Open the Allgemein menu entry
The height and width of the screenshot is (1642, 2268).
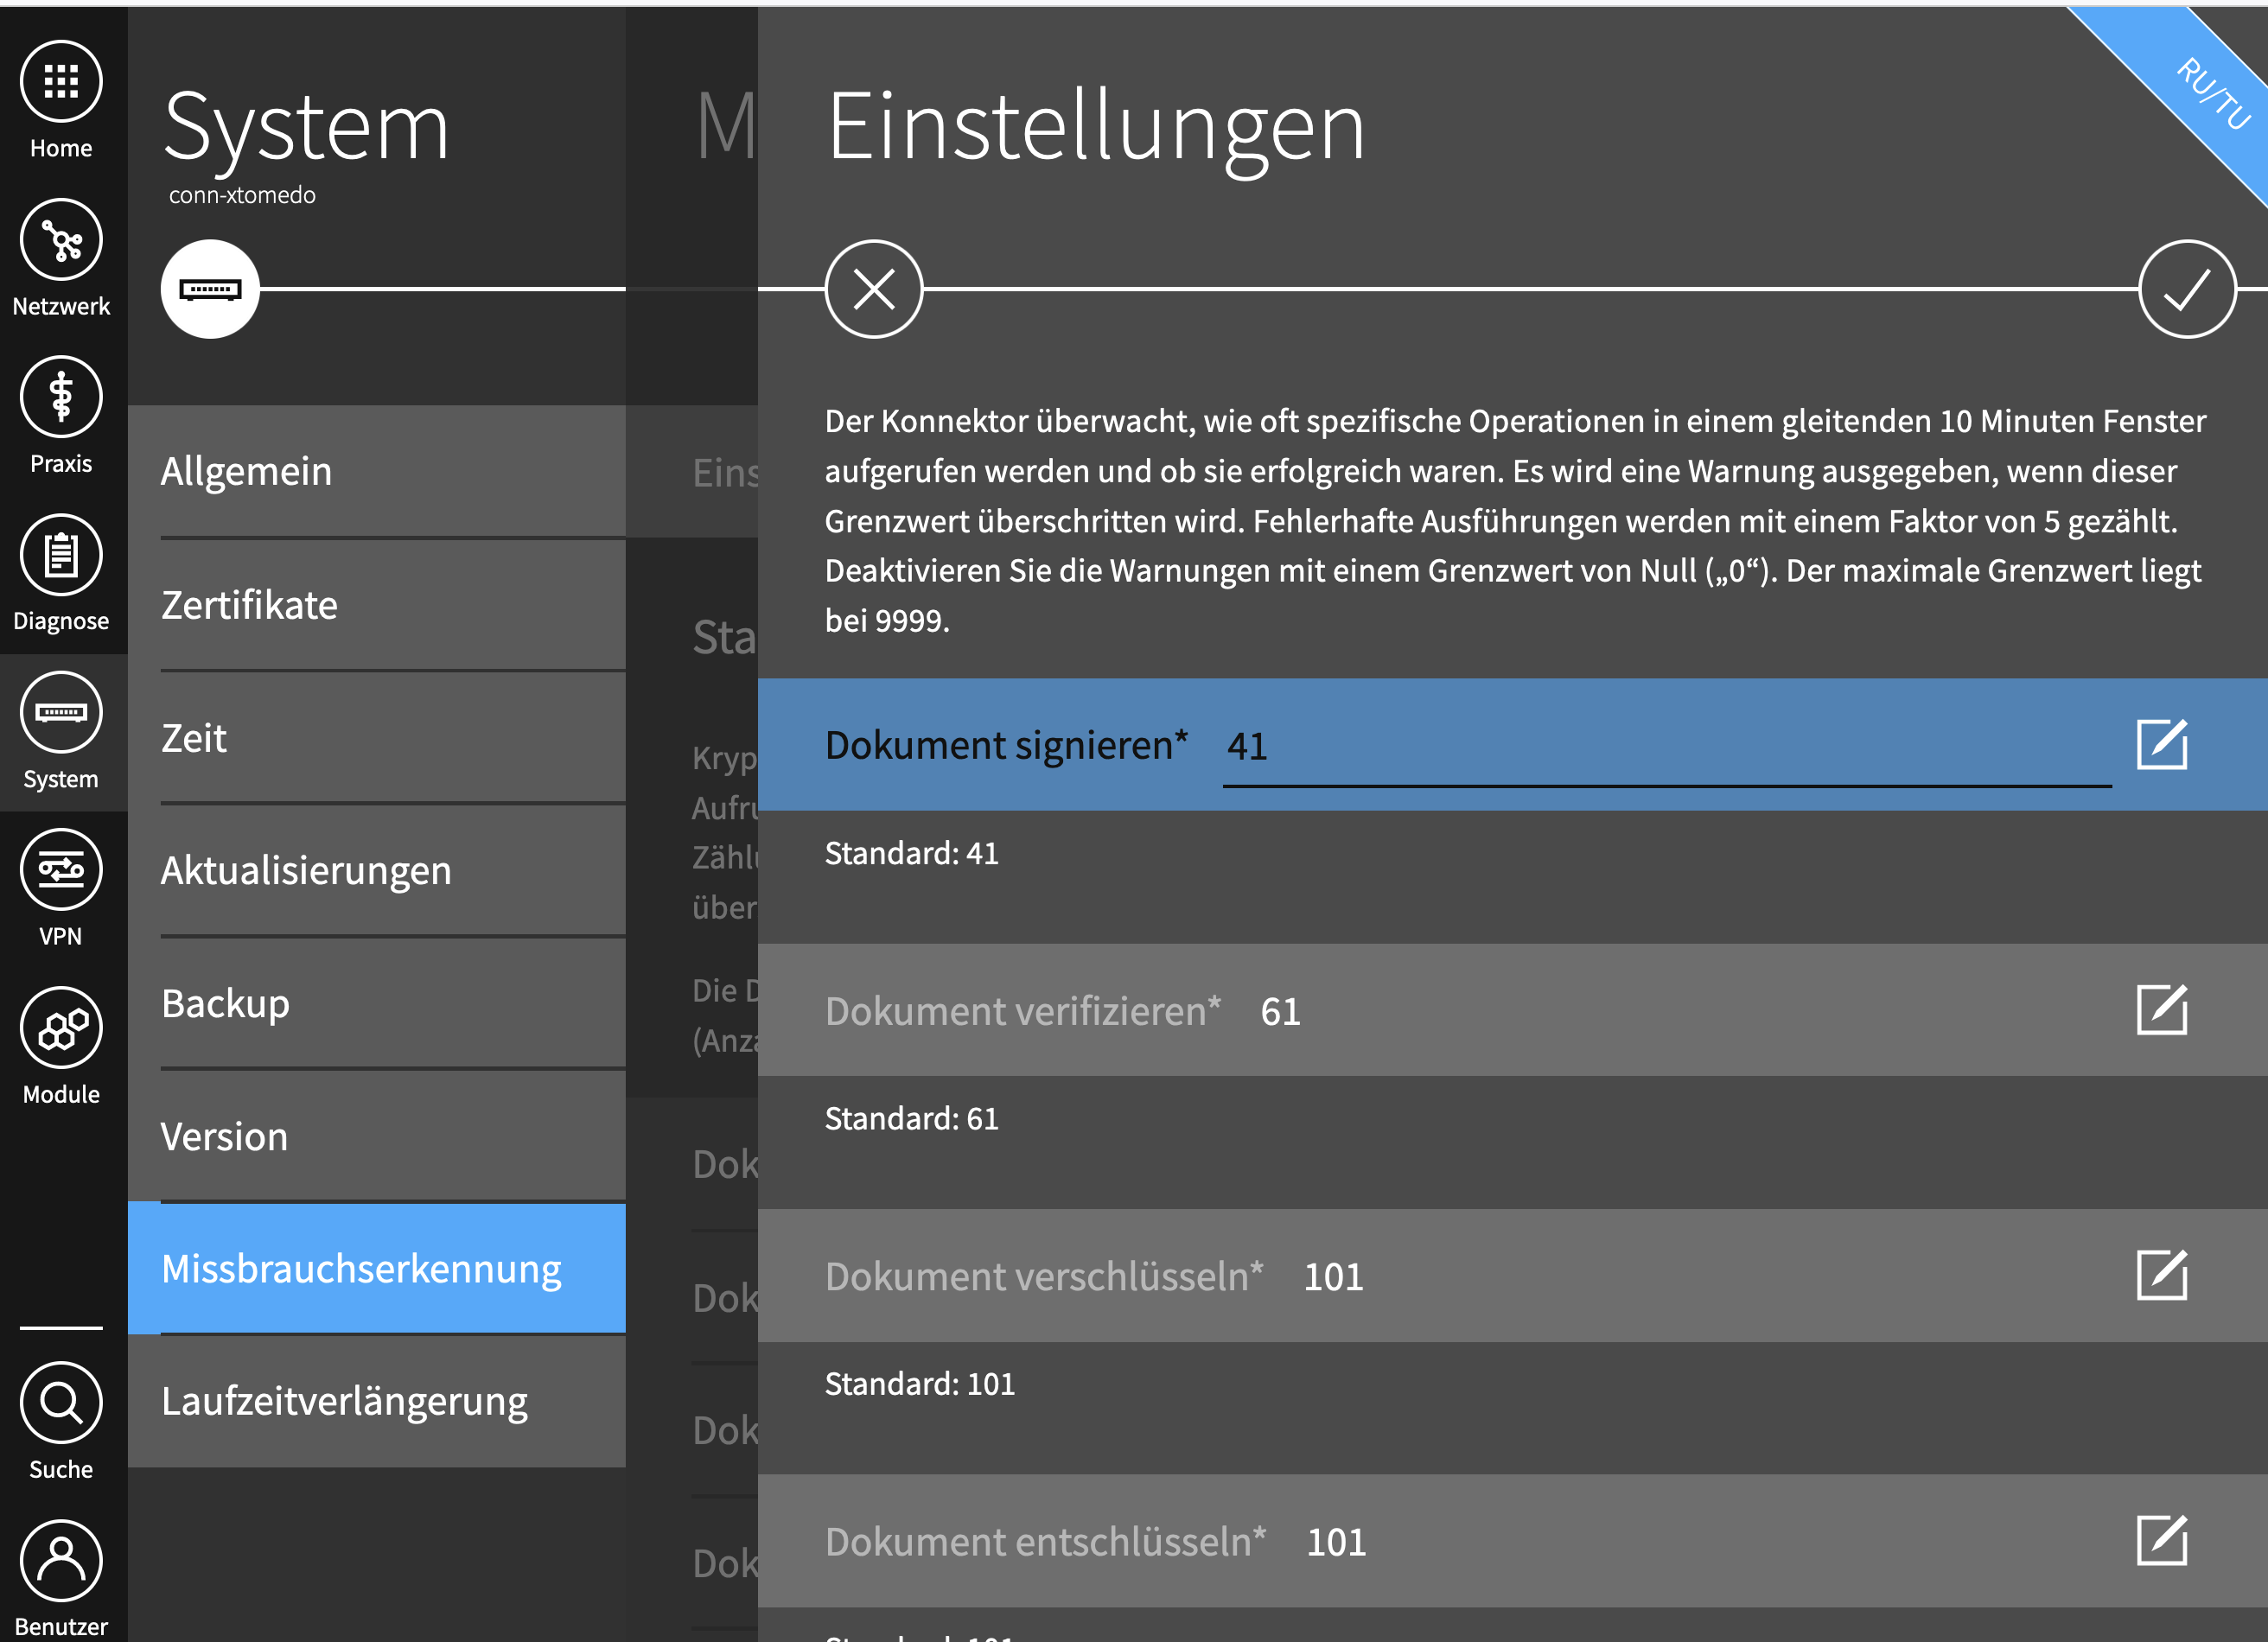coord(377,471)
